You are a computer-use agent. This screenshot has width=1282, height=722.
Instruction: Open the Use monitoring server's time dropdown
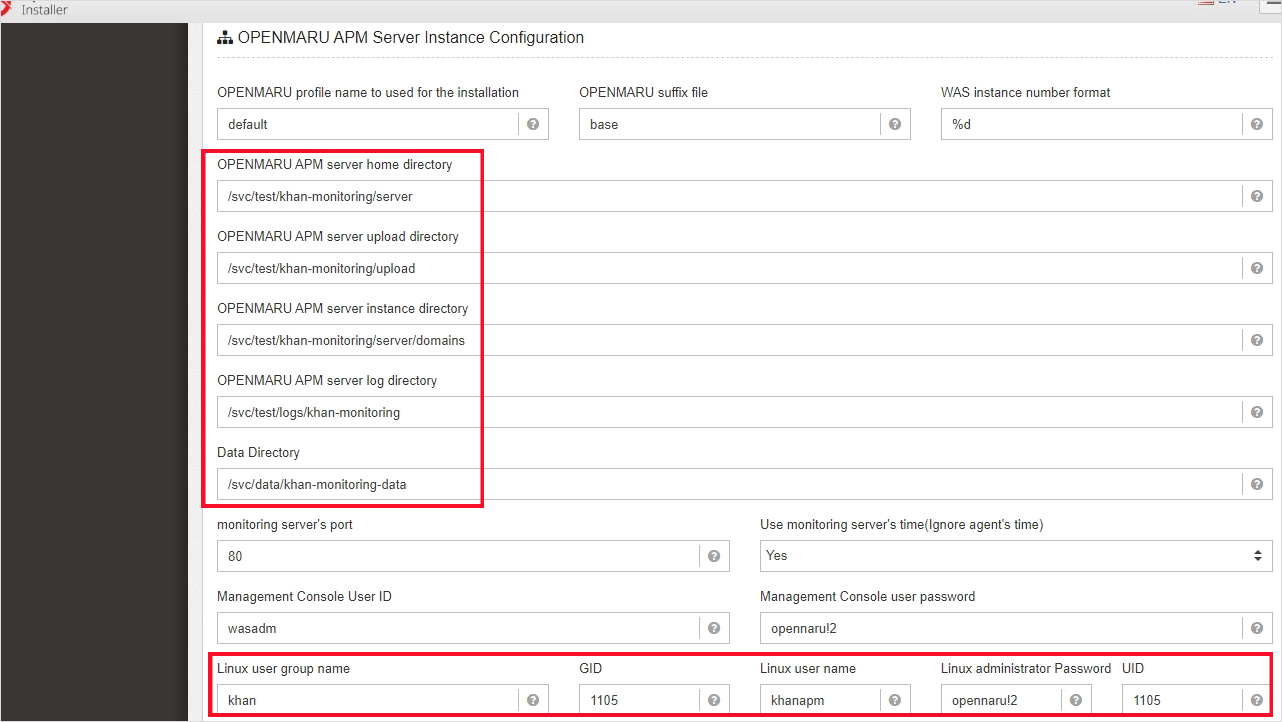coord(1015,556)
